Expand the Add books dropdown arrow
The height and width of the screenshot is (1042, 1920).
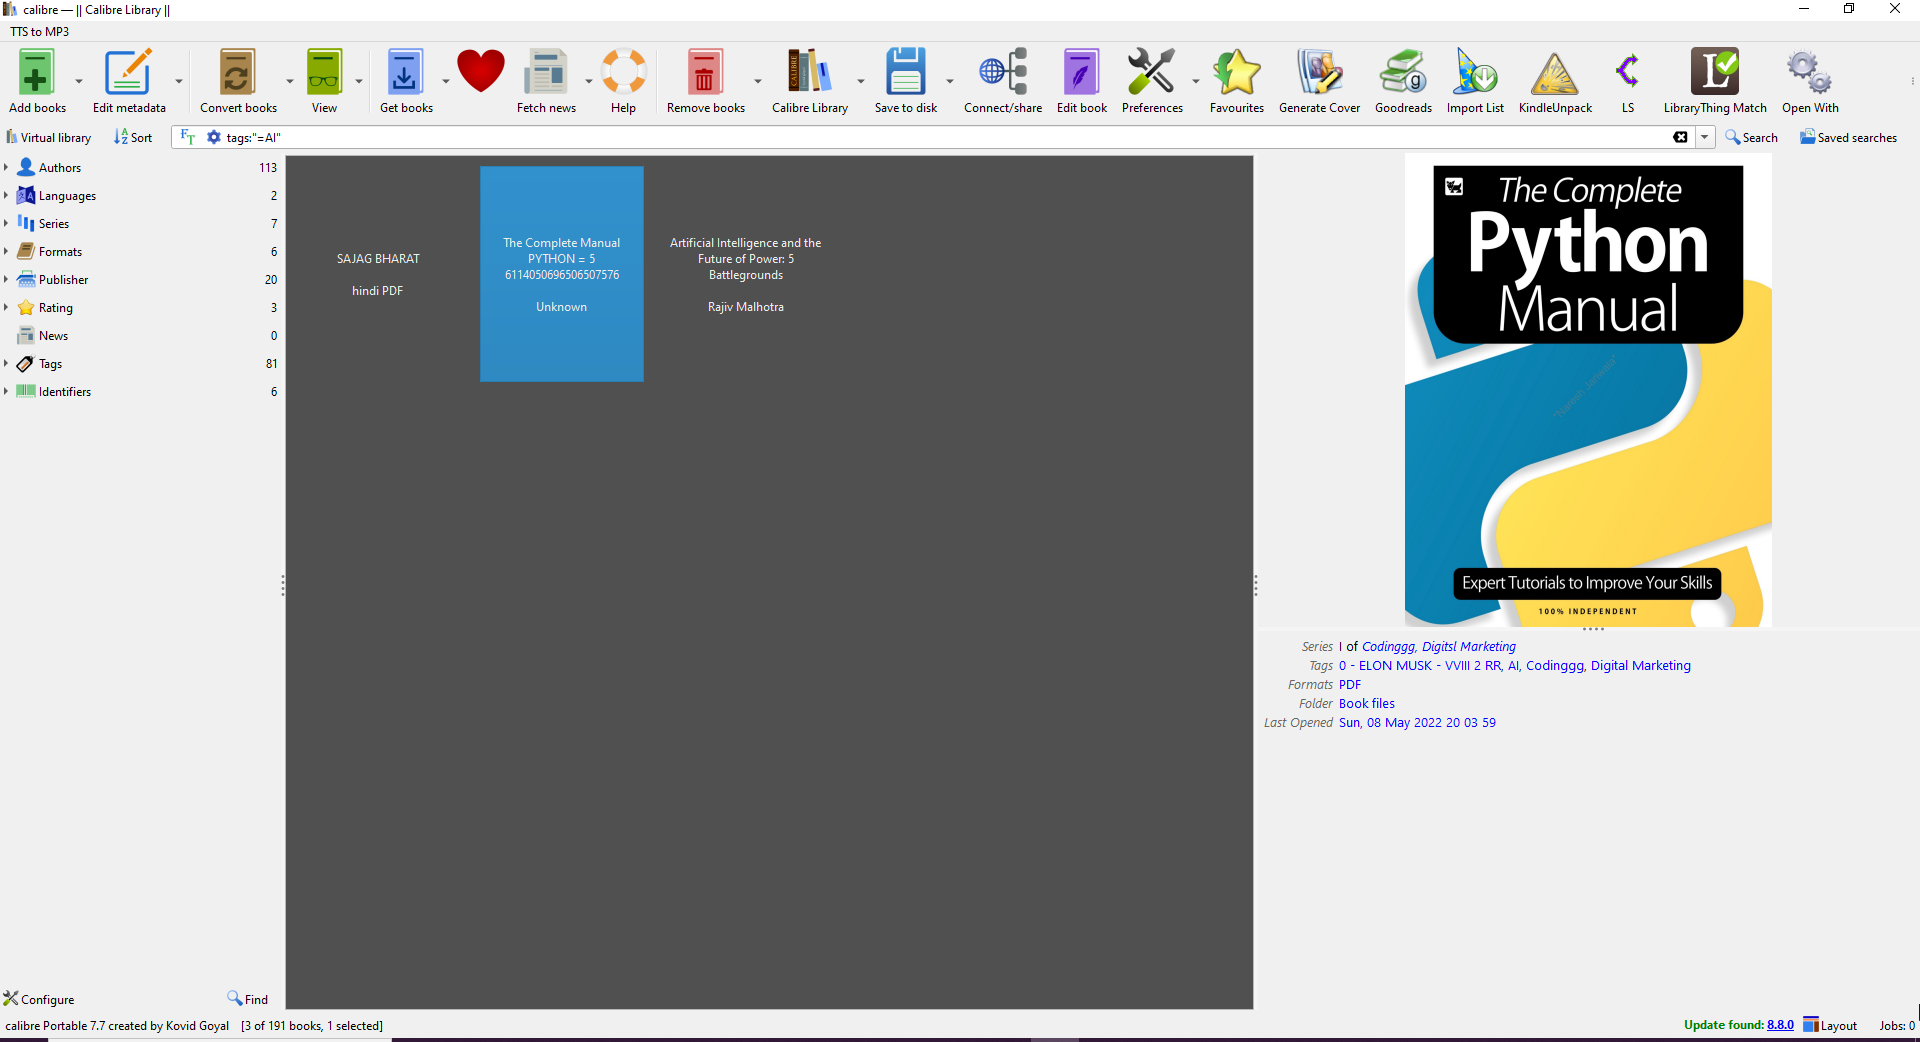click(79, 81)
